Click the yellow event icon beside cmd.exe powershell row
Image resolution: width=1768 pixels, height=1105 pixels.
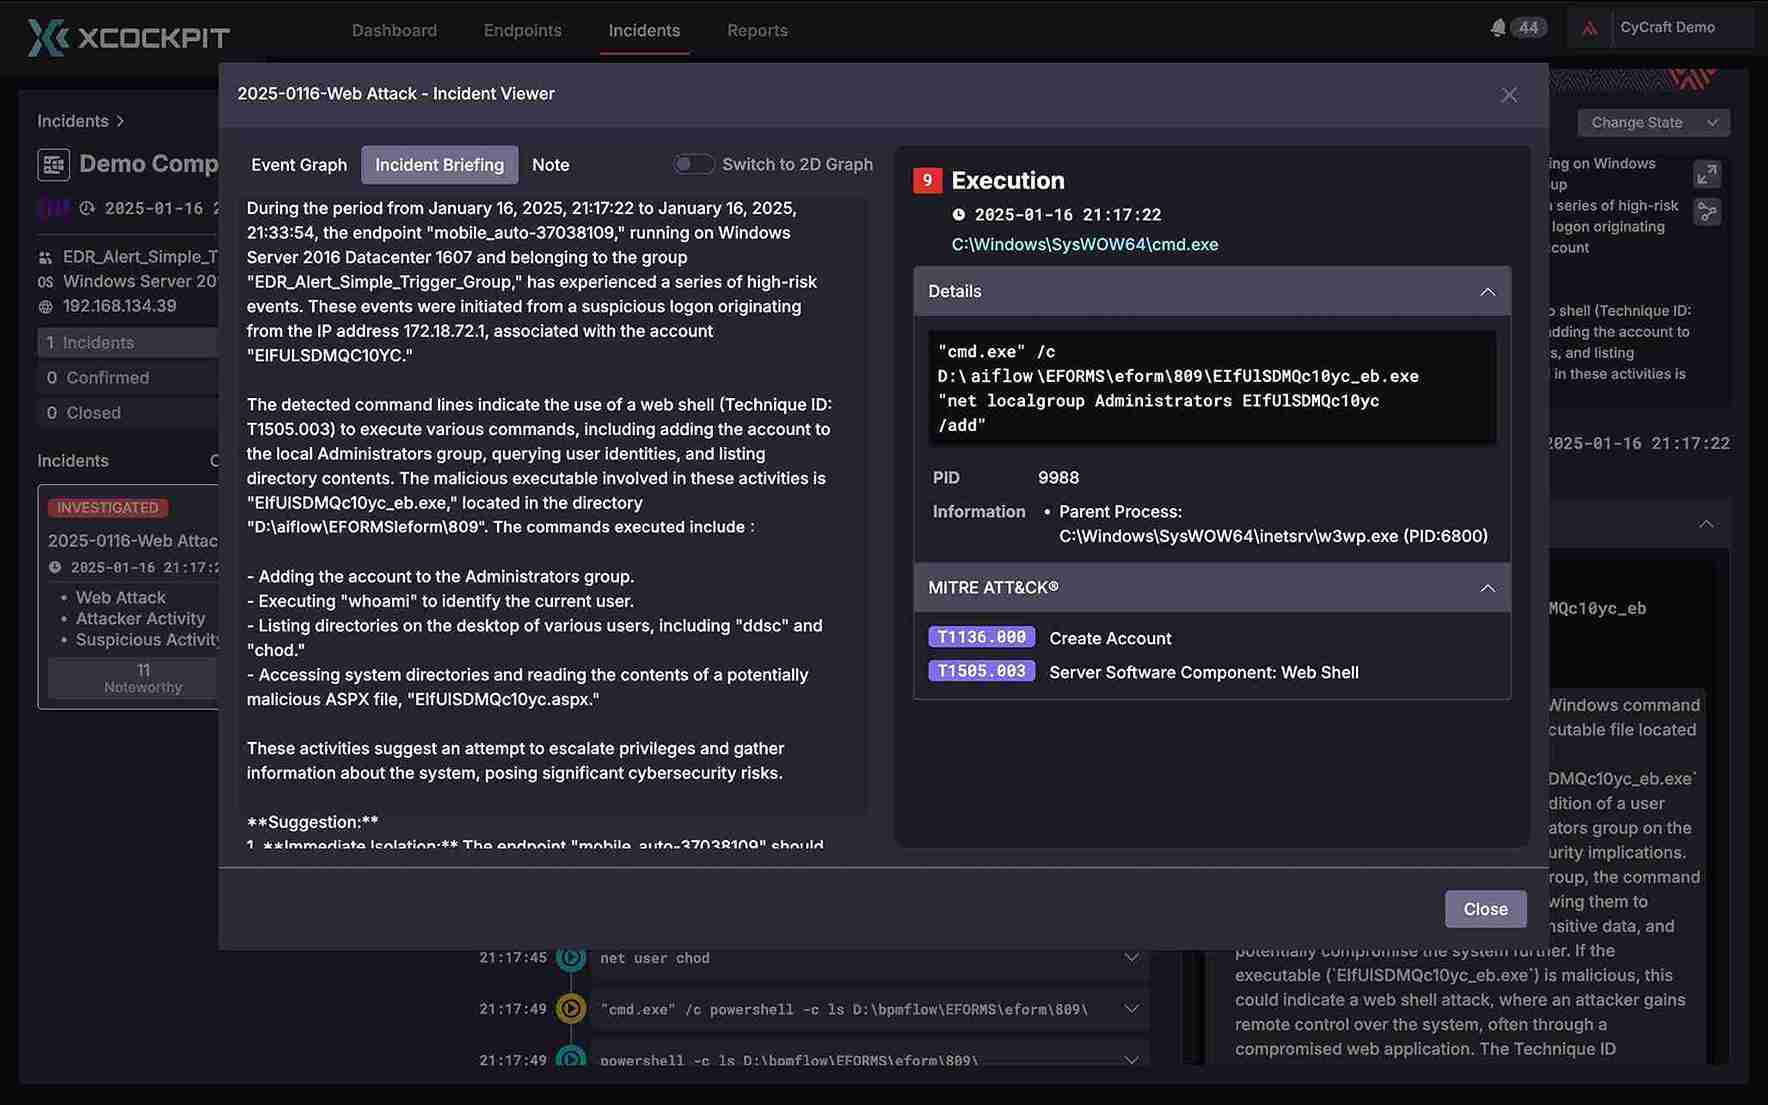tap(570, 1009)
